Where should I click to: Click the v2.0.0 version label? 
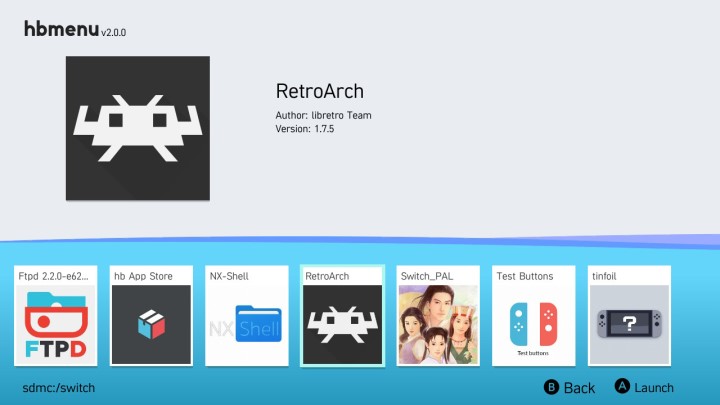pyautogui.click(x=113, y=33)
